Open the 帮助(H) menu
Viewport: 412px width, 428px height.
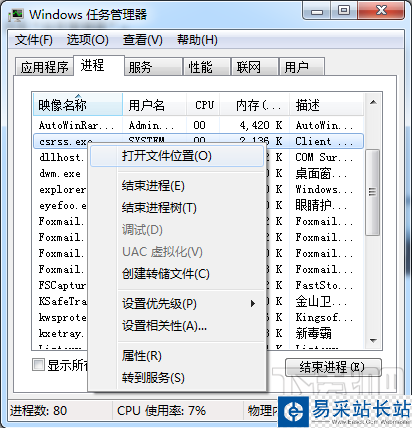[197, 40]
